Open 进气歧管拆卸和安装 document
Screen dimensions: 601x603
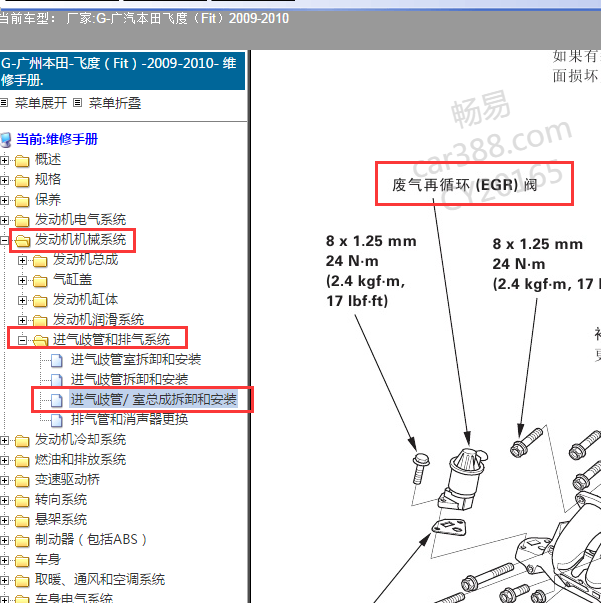tap(129, 380)
